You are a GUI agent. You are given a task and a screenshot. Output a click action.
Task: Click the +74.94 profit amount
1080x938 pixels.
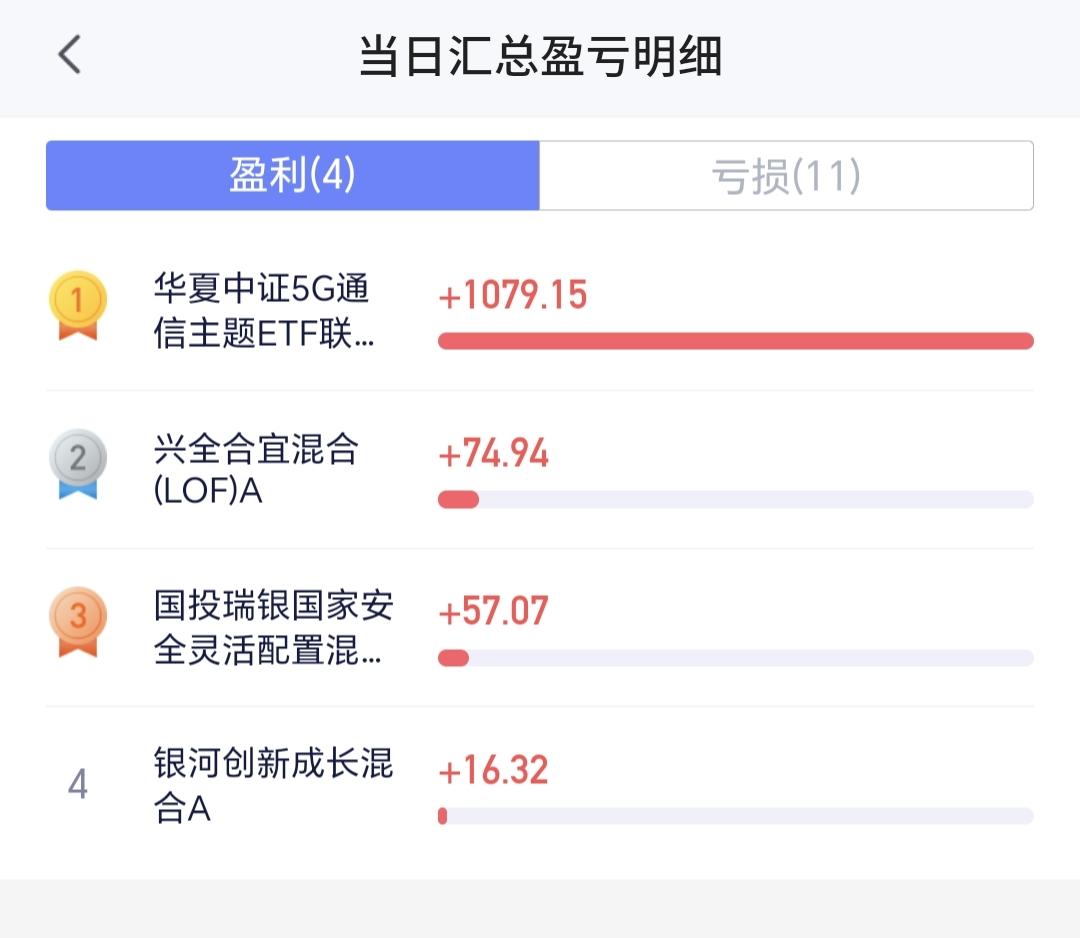click(x=494, y=454)
